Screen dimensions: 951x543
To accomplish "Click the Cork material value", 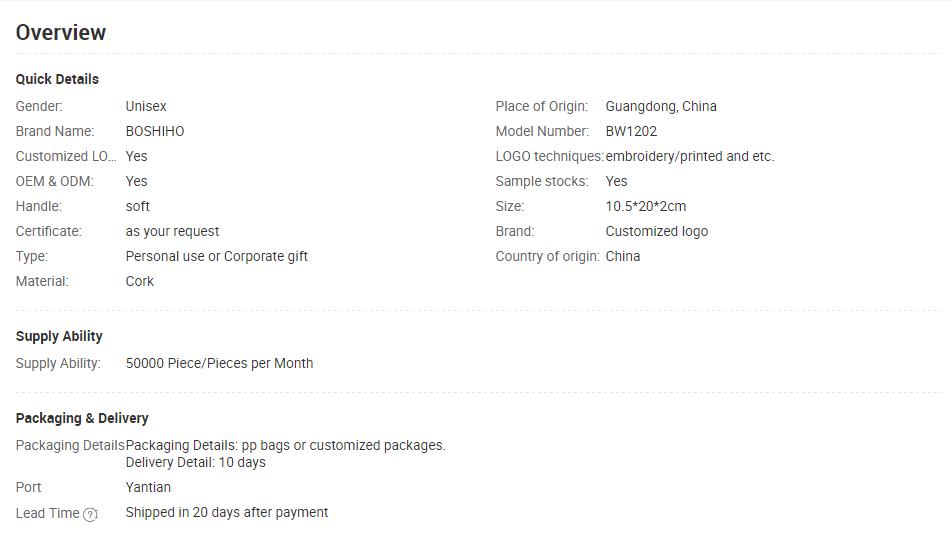I will tap(139, 282).
